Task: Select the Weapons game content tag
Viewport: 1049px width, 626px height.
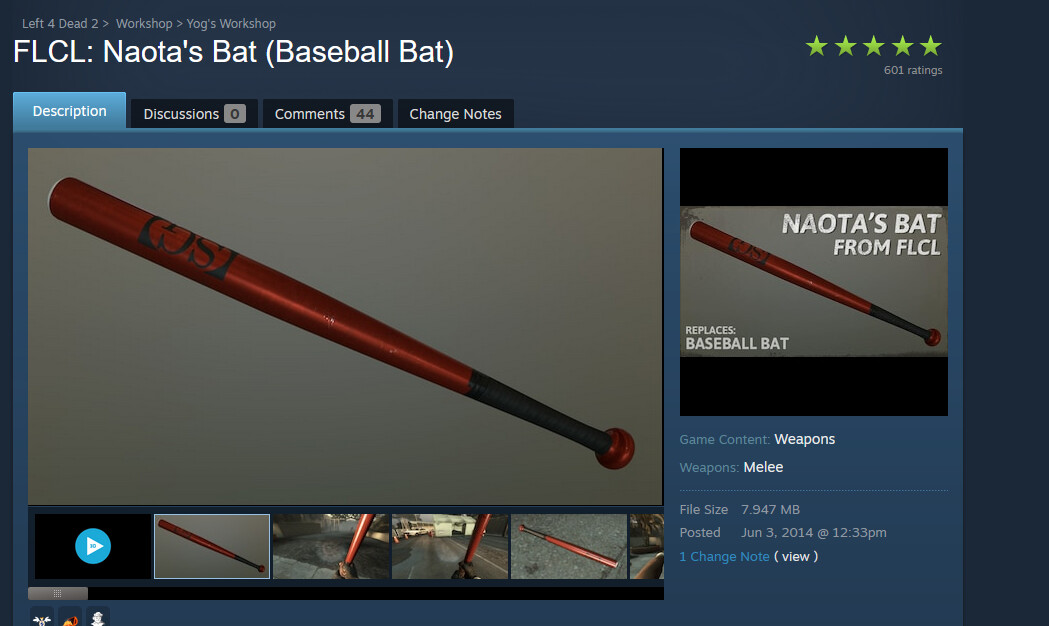Action: 805,439
